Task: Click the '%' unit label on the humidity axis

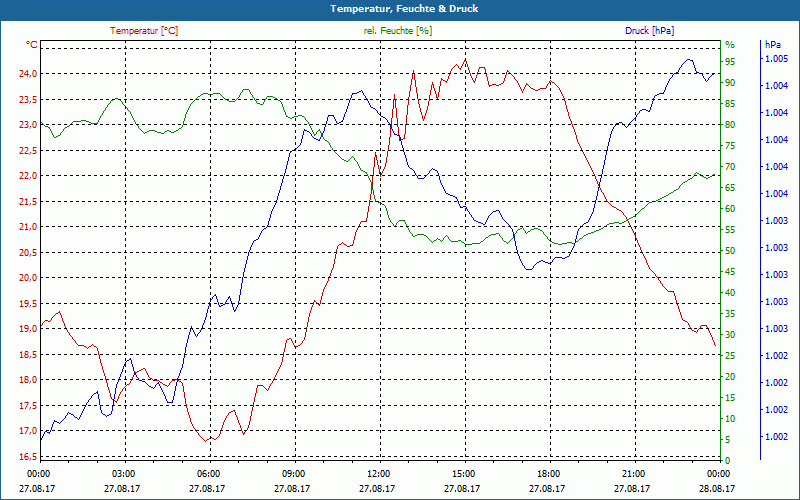Action: click(730, 44)
